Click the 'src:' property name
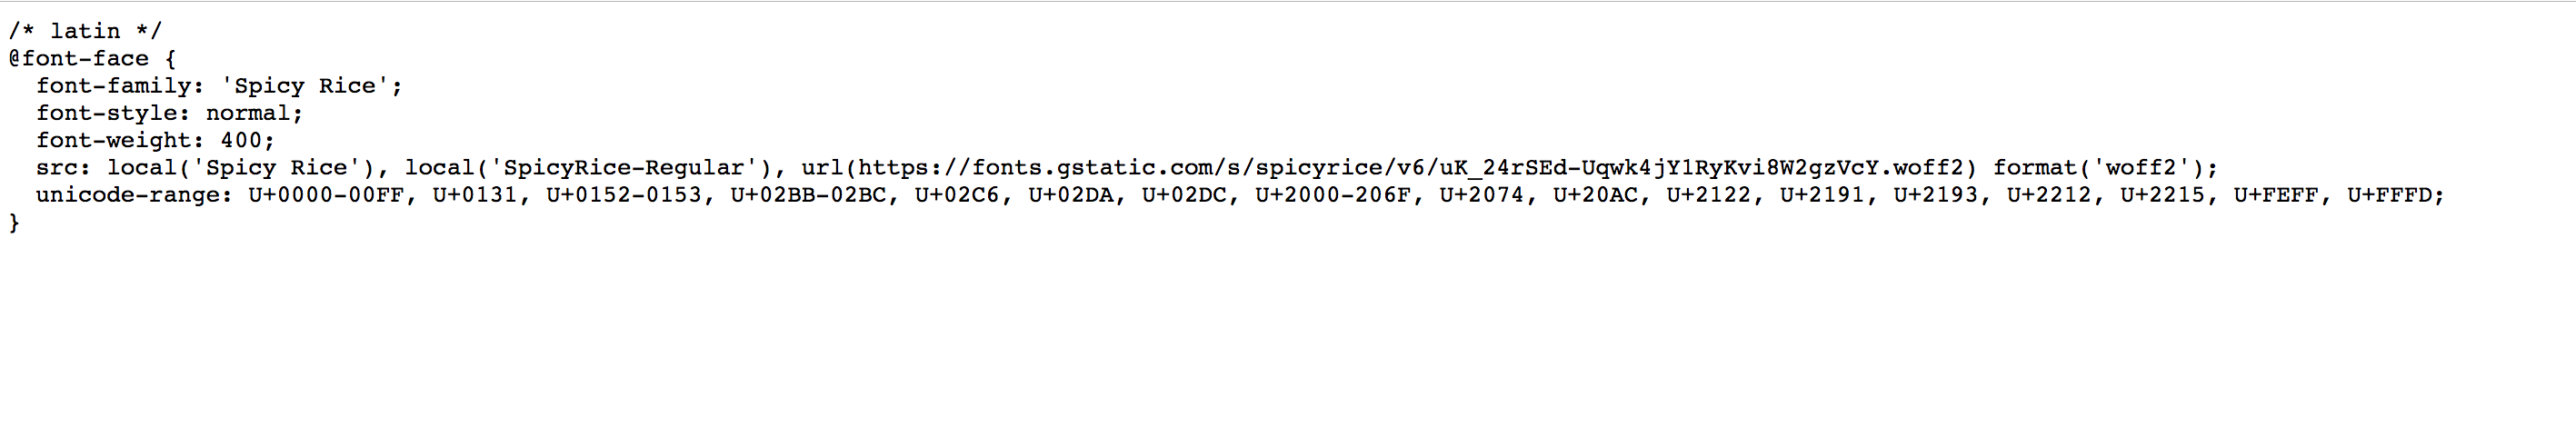2576x447 pixels. point(64,168)
